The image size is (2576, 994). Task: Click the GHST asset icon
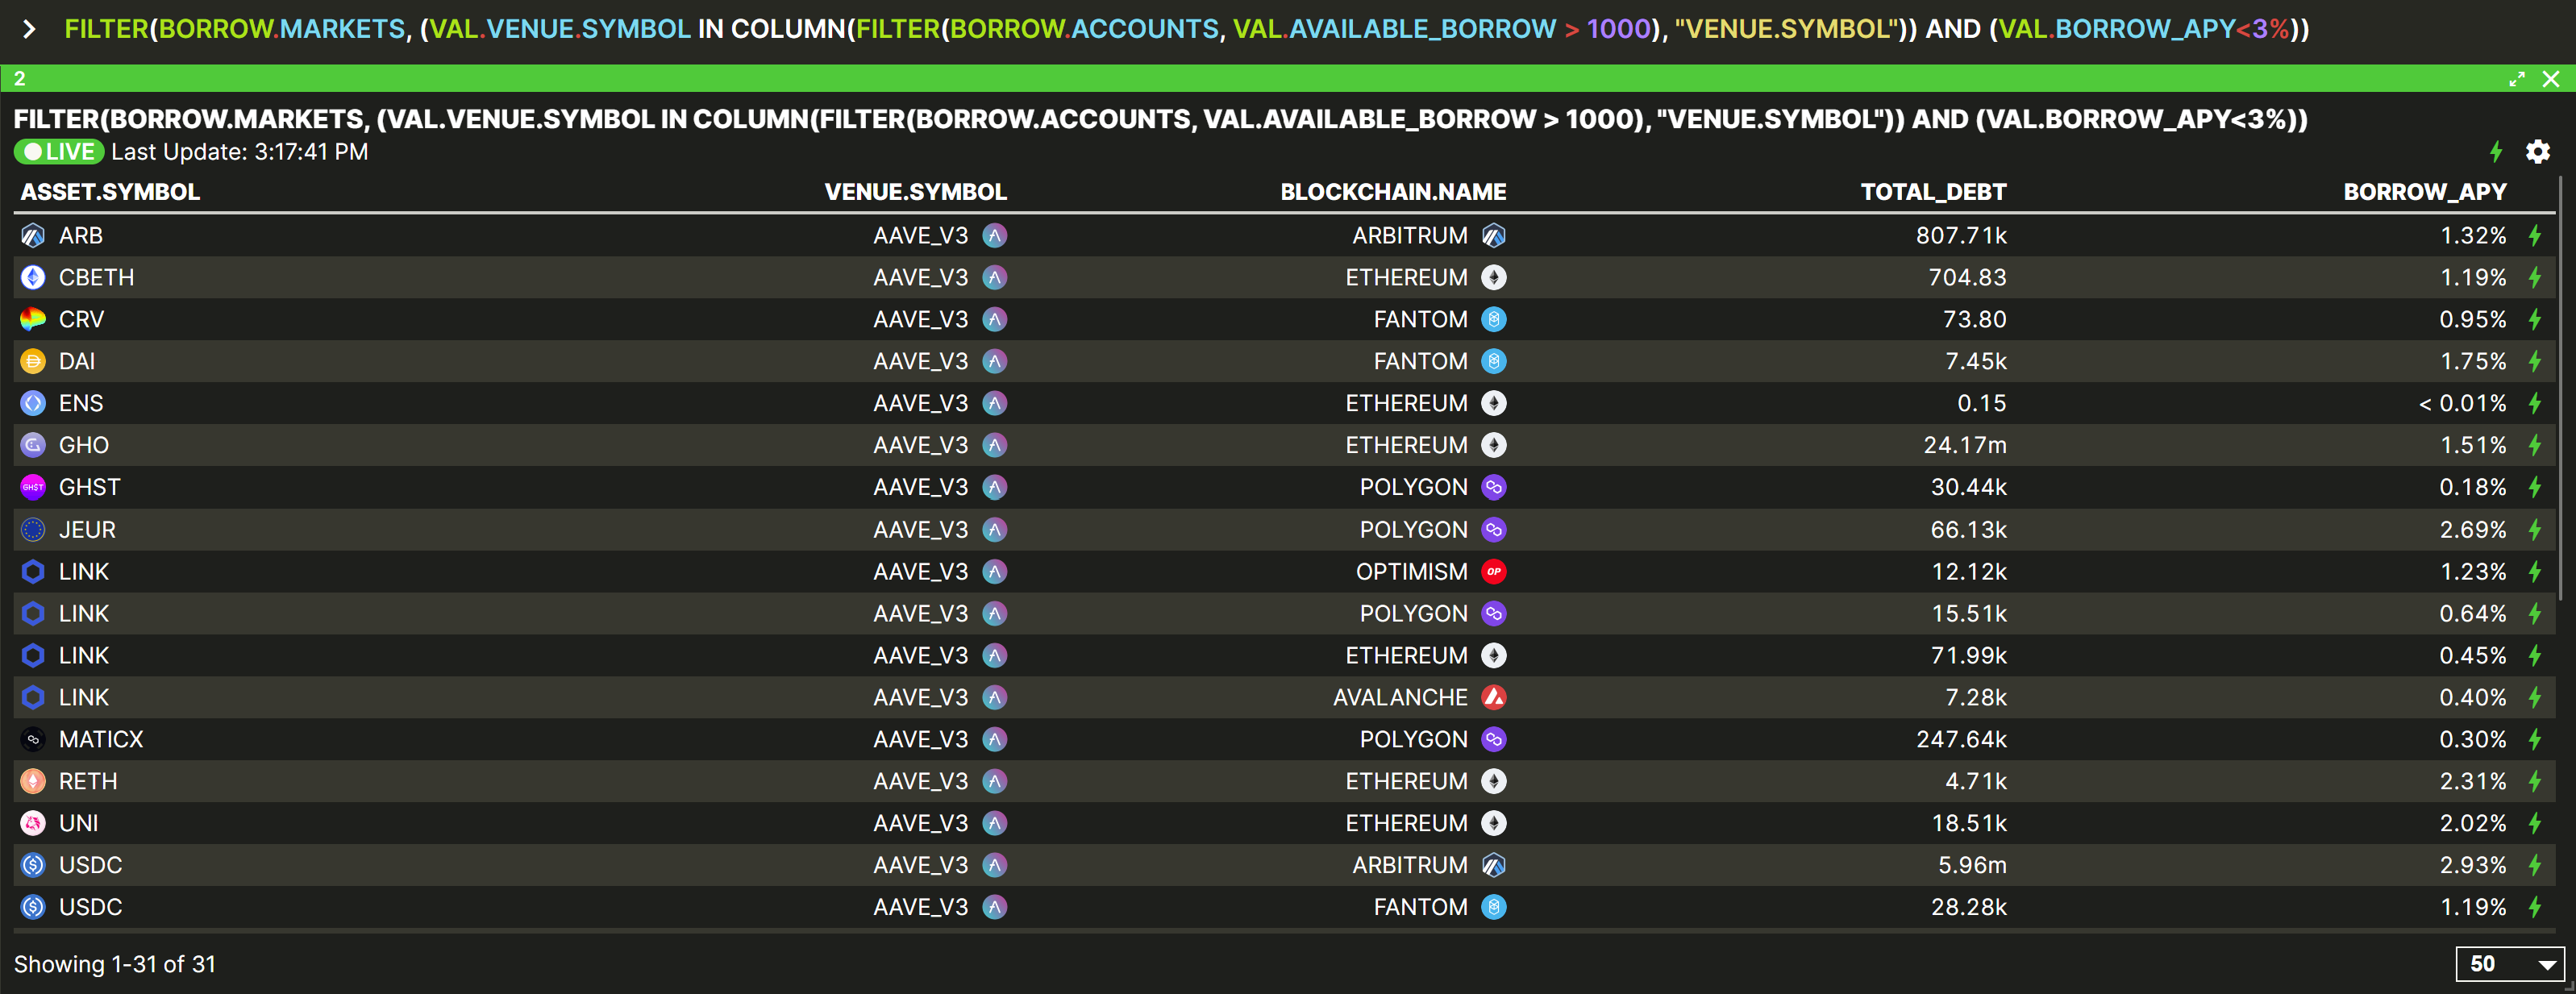coord(33,488)
